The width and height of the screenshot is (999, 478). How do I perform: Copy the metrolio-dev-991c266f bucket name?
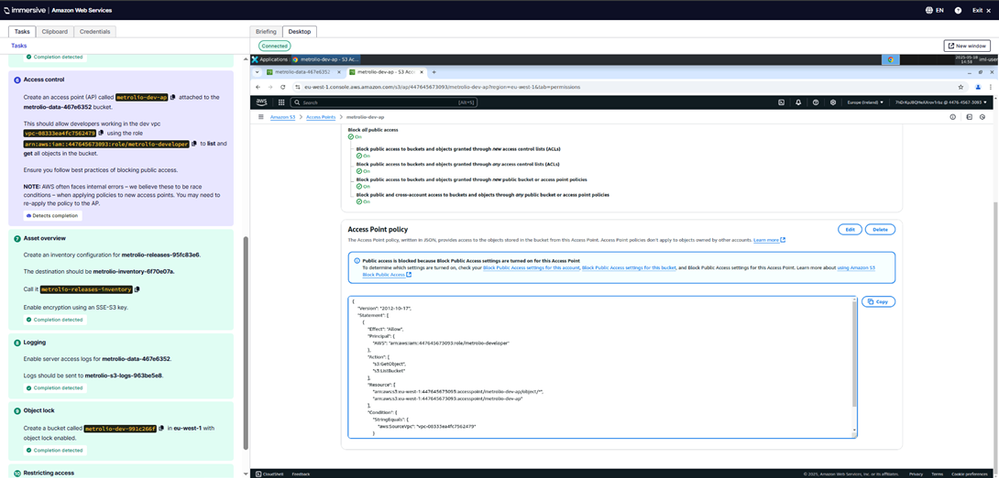point(162,428)
